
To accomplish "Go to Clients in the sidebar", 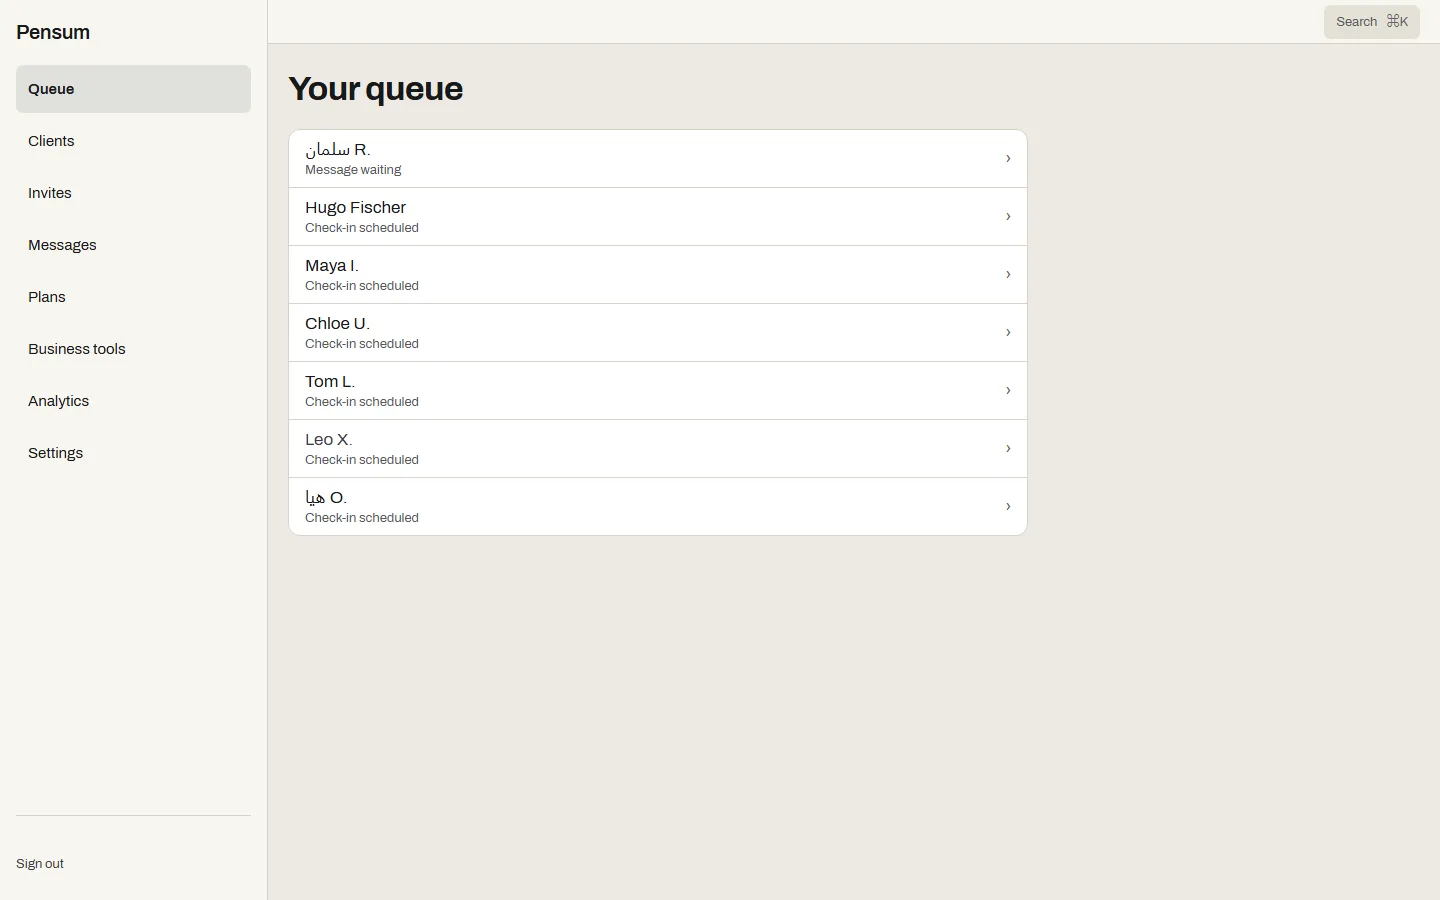I will point(133,141).
